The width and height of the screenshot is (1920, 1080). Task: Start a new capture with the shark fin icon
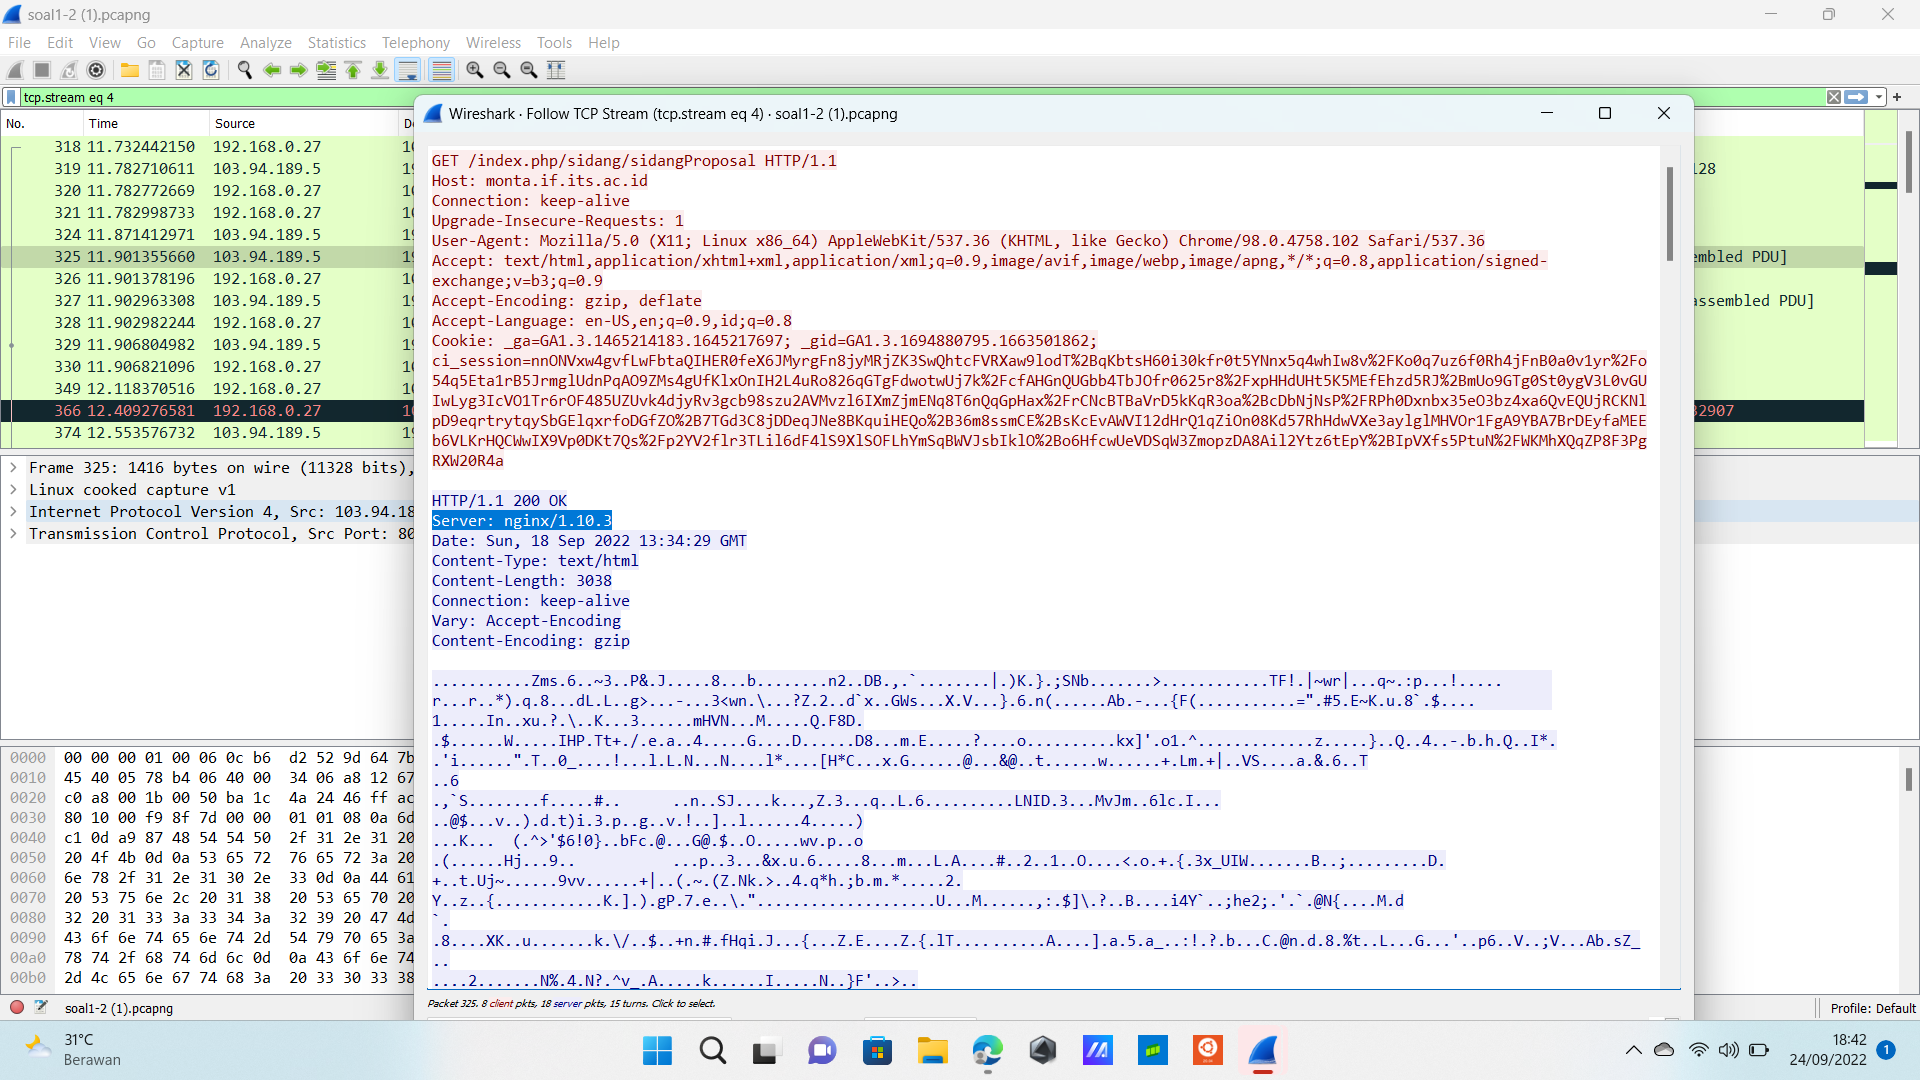(14, 70)
